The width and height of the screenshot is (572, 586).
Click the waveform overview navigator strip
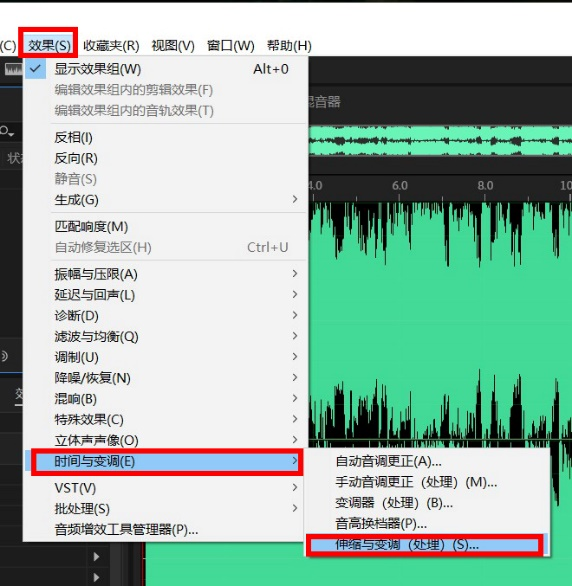point(440,141)
